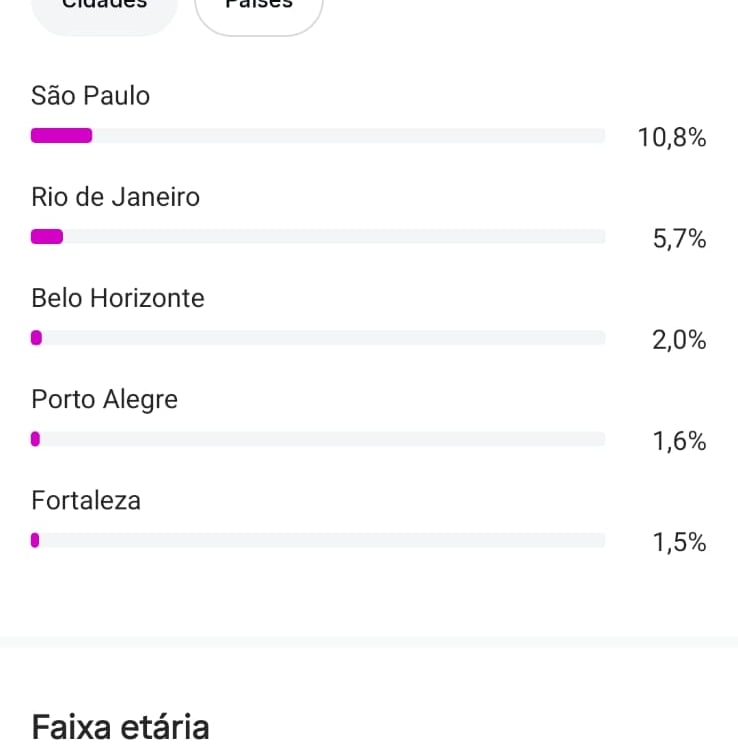Tap the 1,6% percentage value

pos(679,441)
